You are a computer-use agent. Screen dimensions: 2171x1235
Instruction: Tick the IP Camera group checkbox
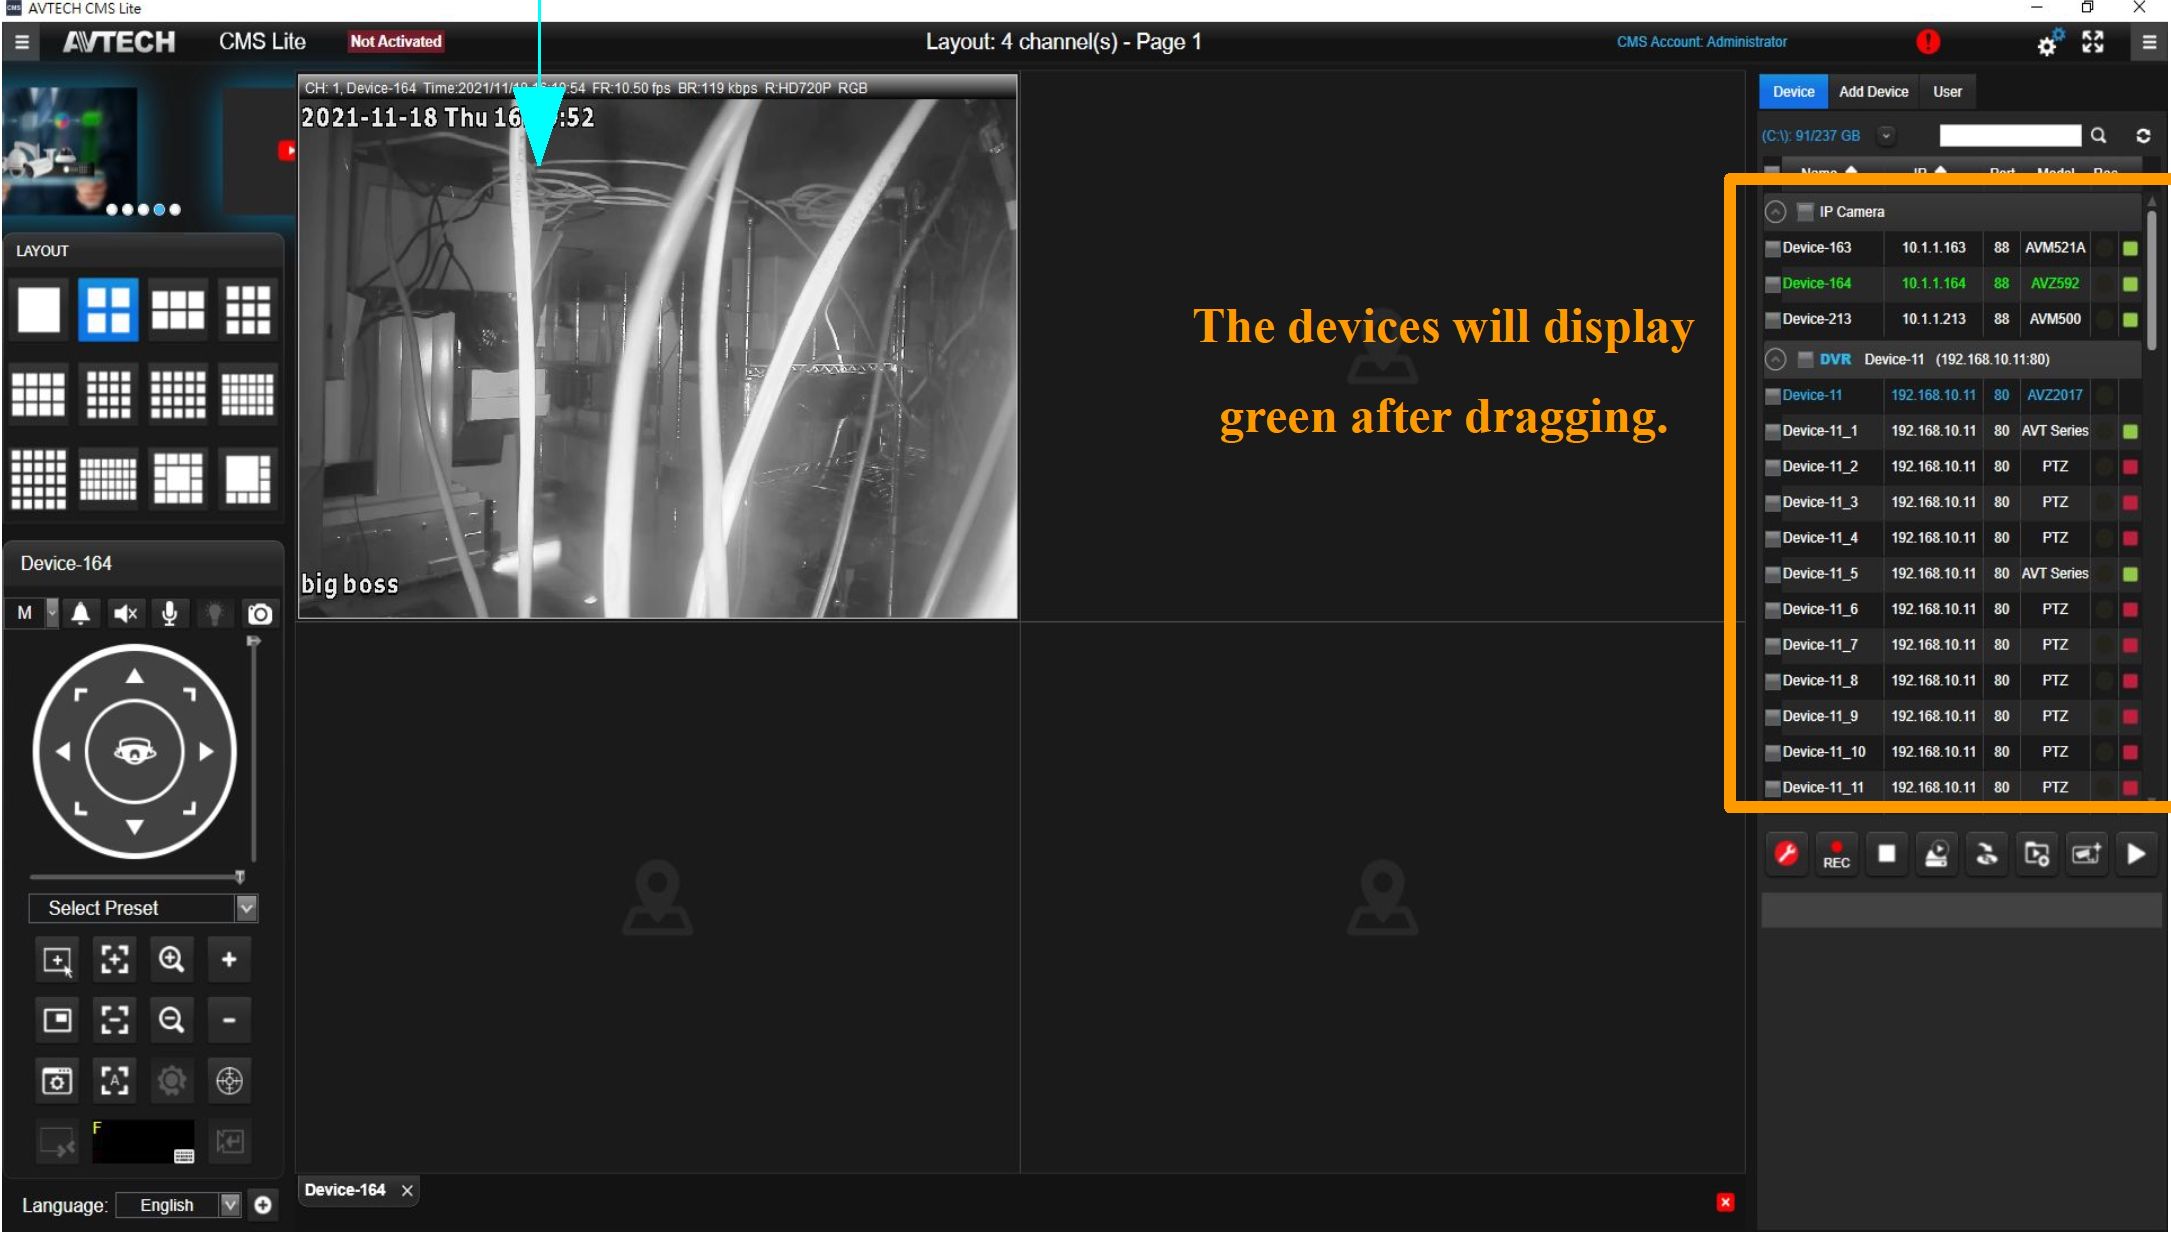1805,212
